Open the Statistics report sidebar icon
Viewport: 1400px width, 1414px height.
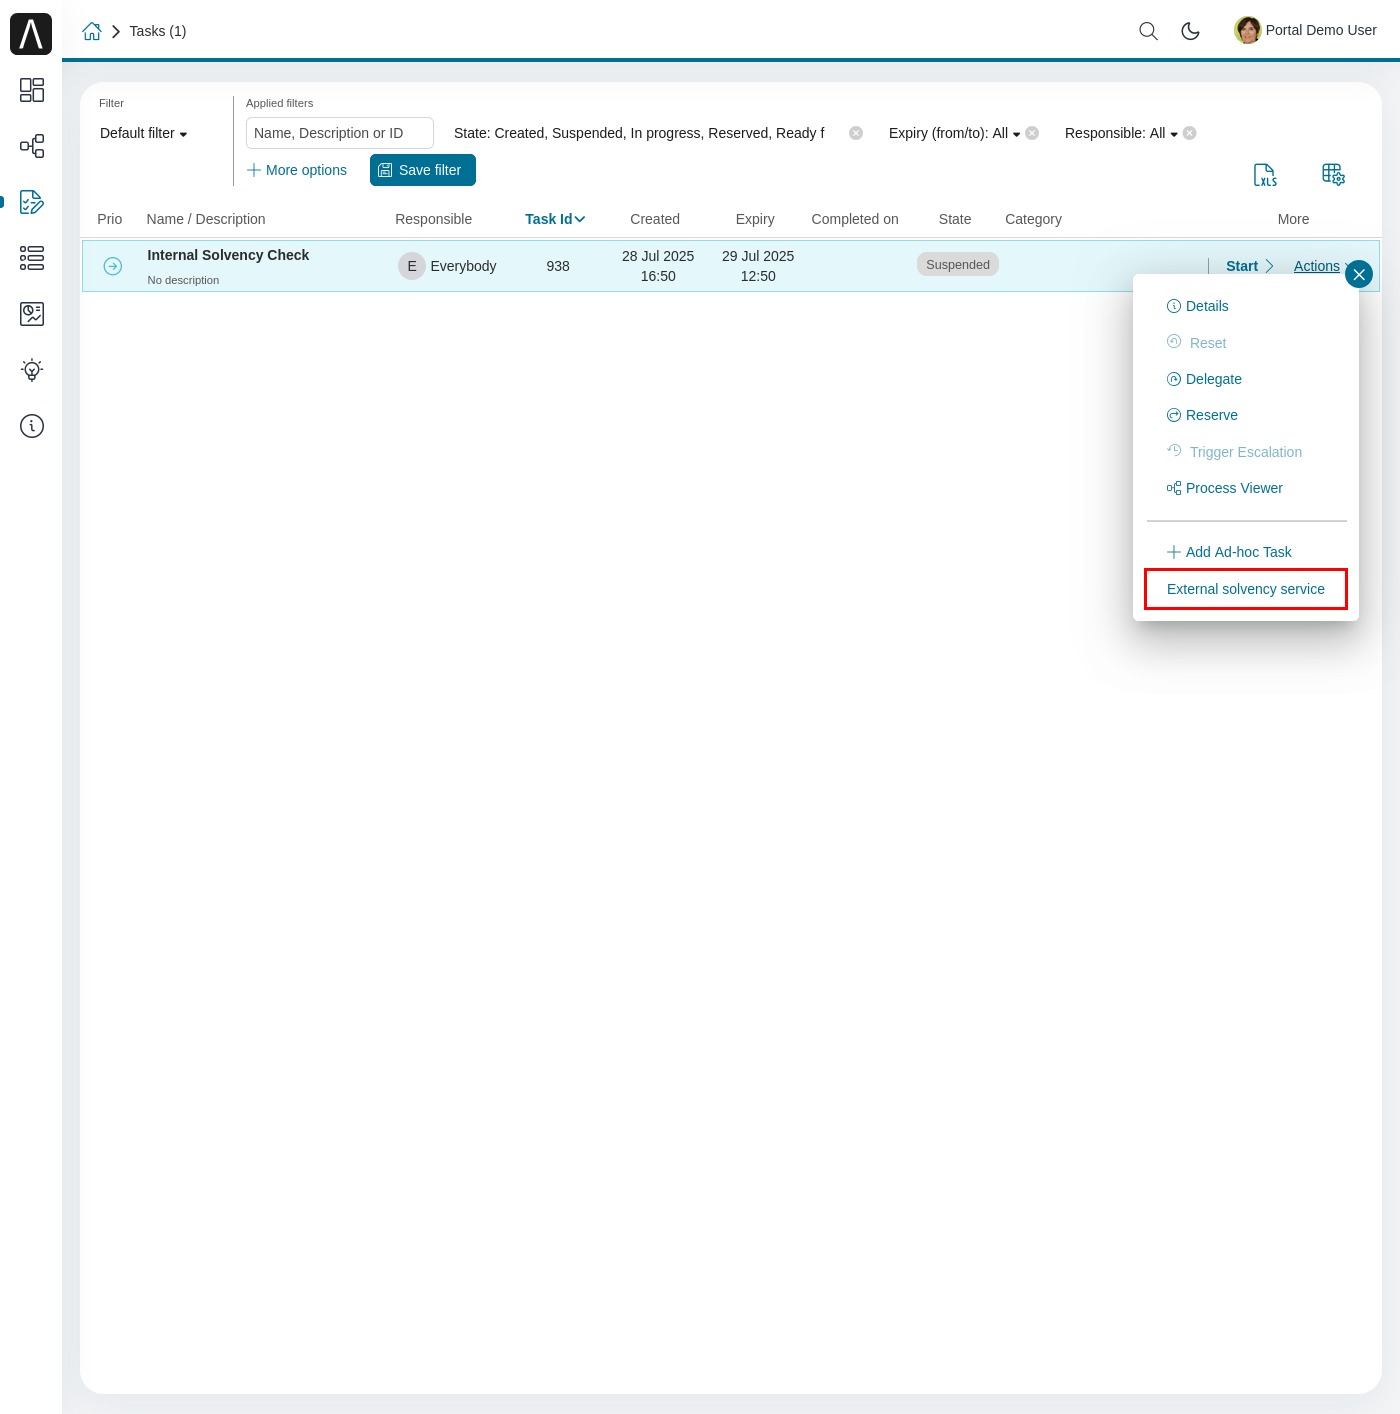click(31, 314)
